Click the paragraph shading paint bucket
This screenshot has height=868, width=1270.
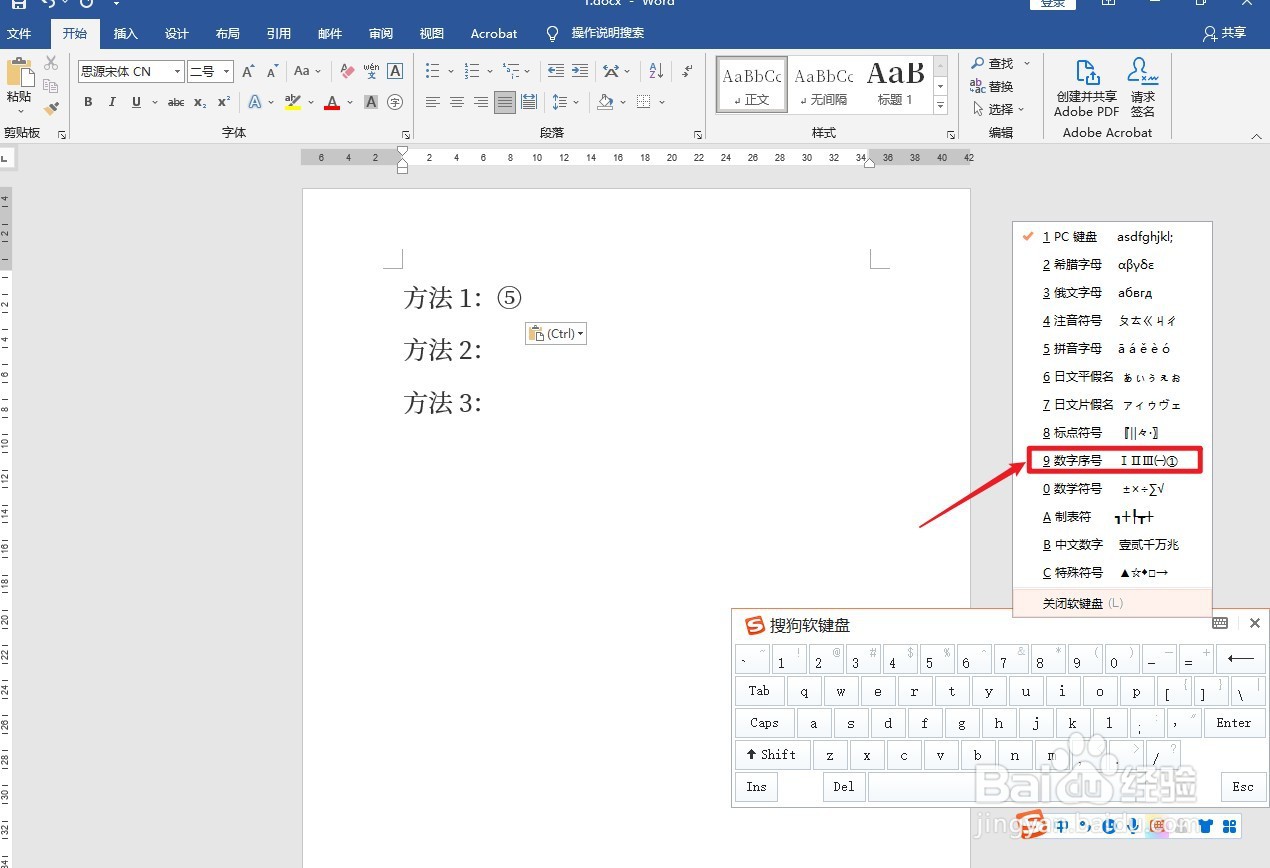point(604,102)
